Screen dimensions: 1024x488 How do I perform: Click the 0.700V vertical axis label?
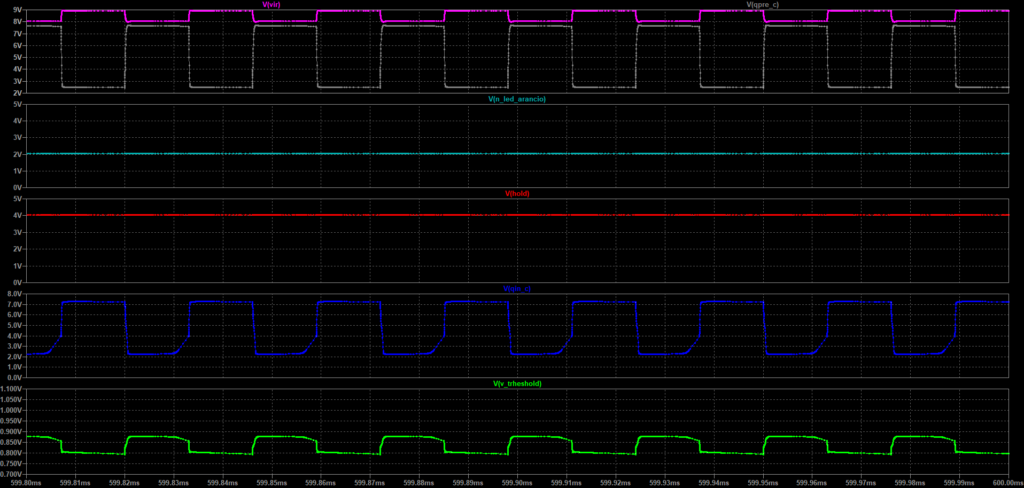[x=12, y=474]
